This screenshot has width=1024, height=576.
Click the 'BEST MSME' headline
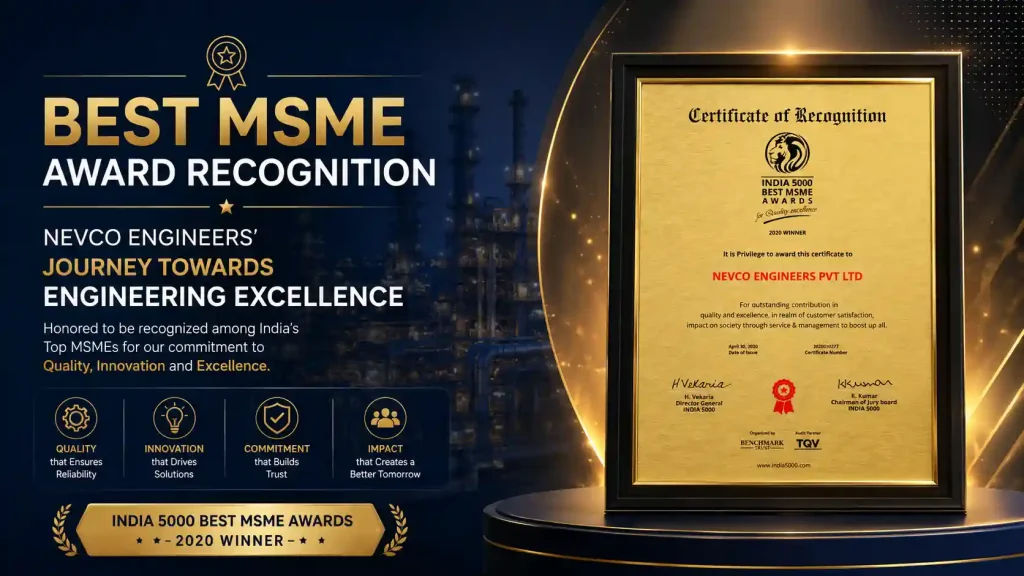coord(225,121)
